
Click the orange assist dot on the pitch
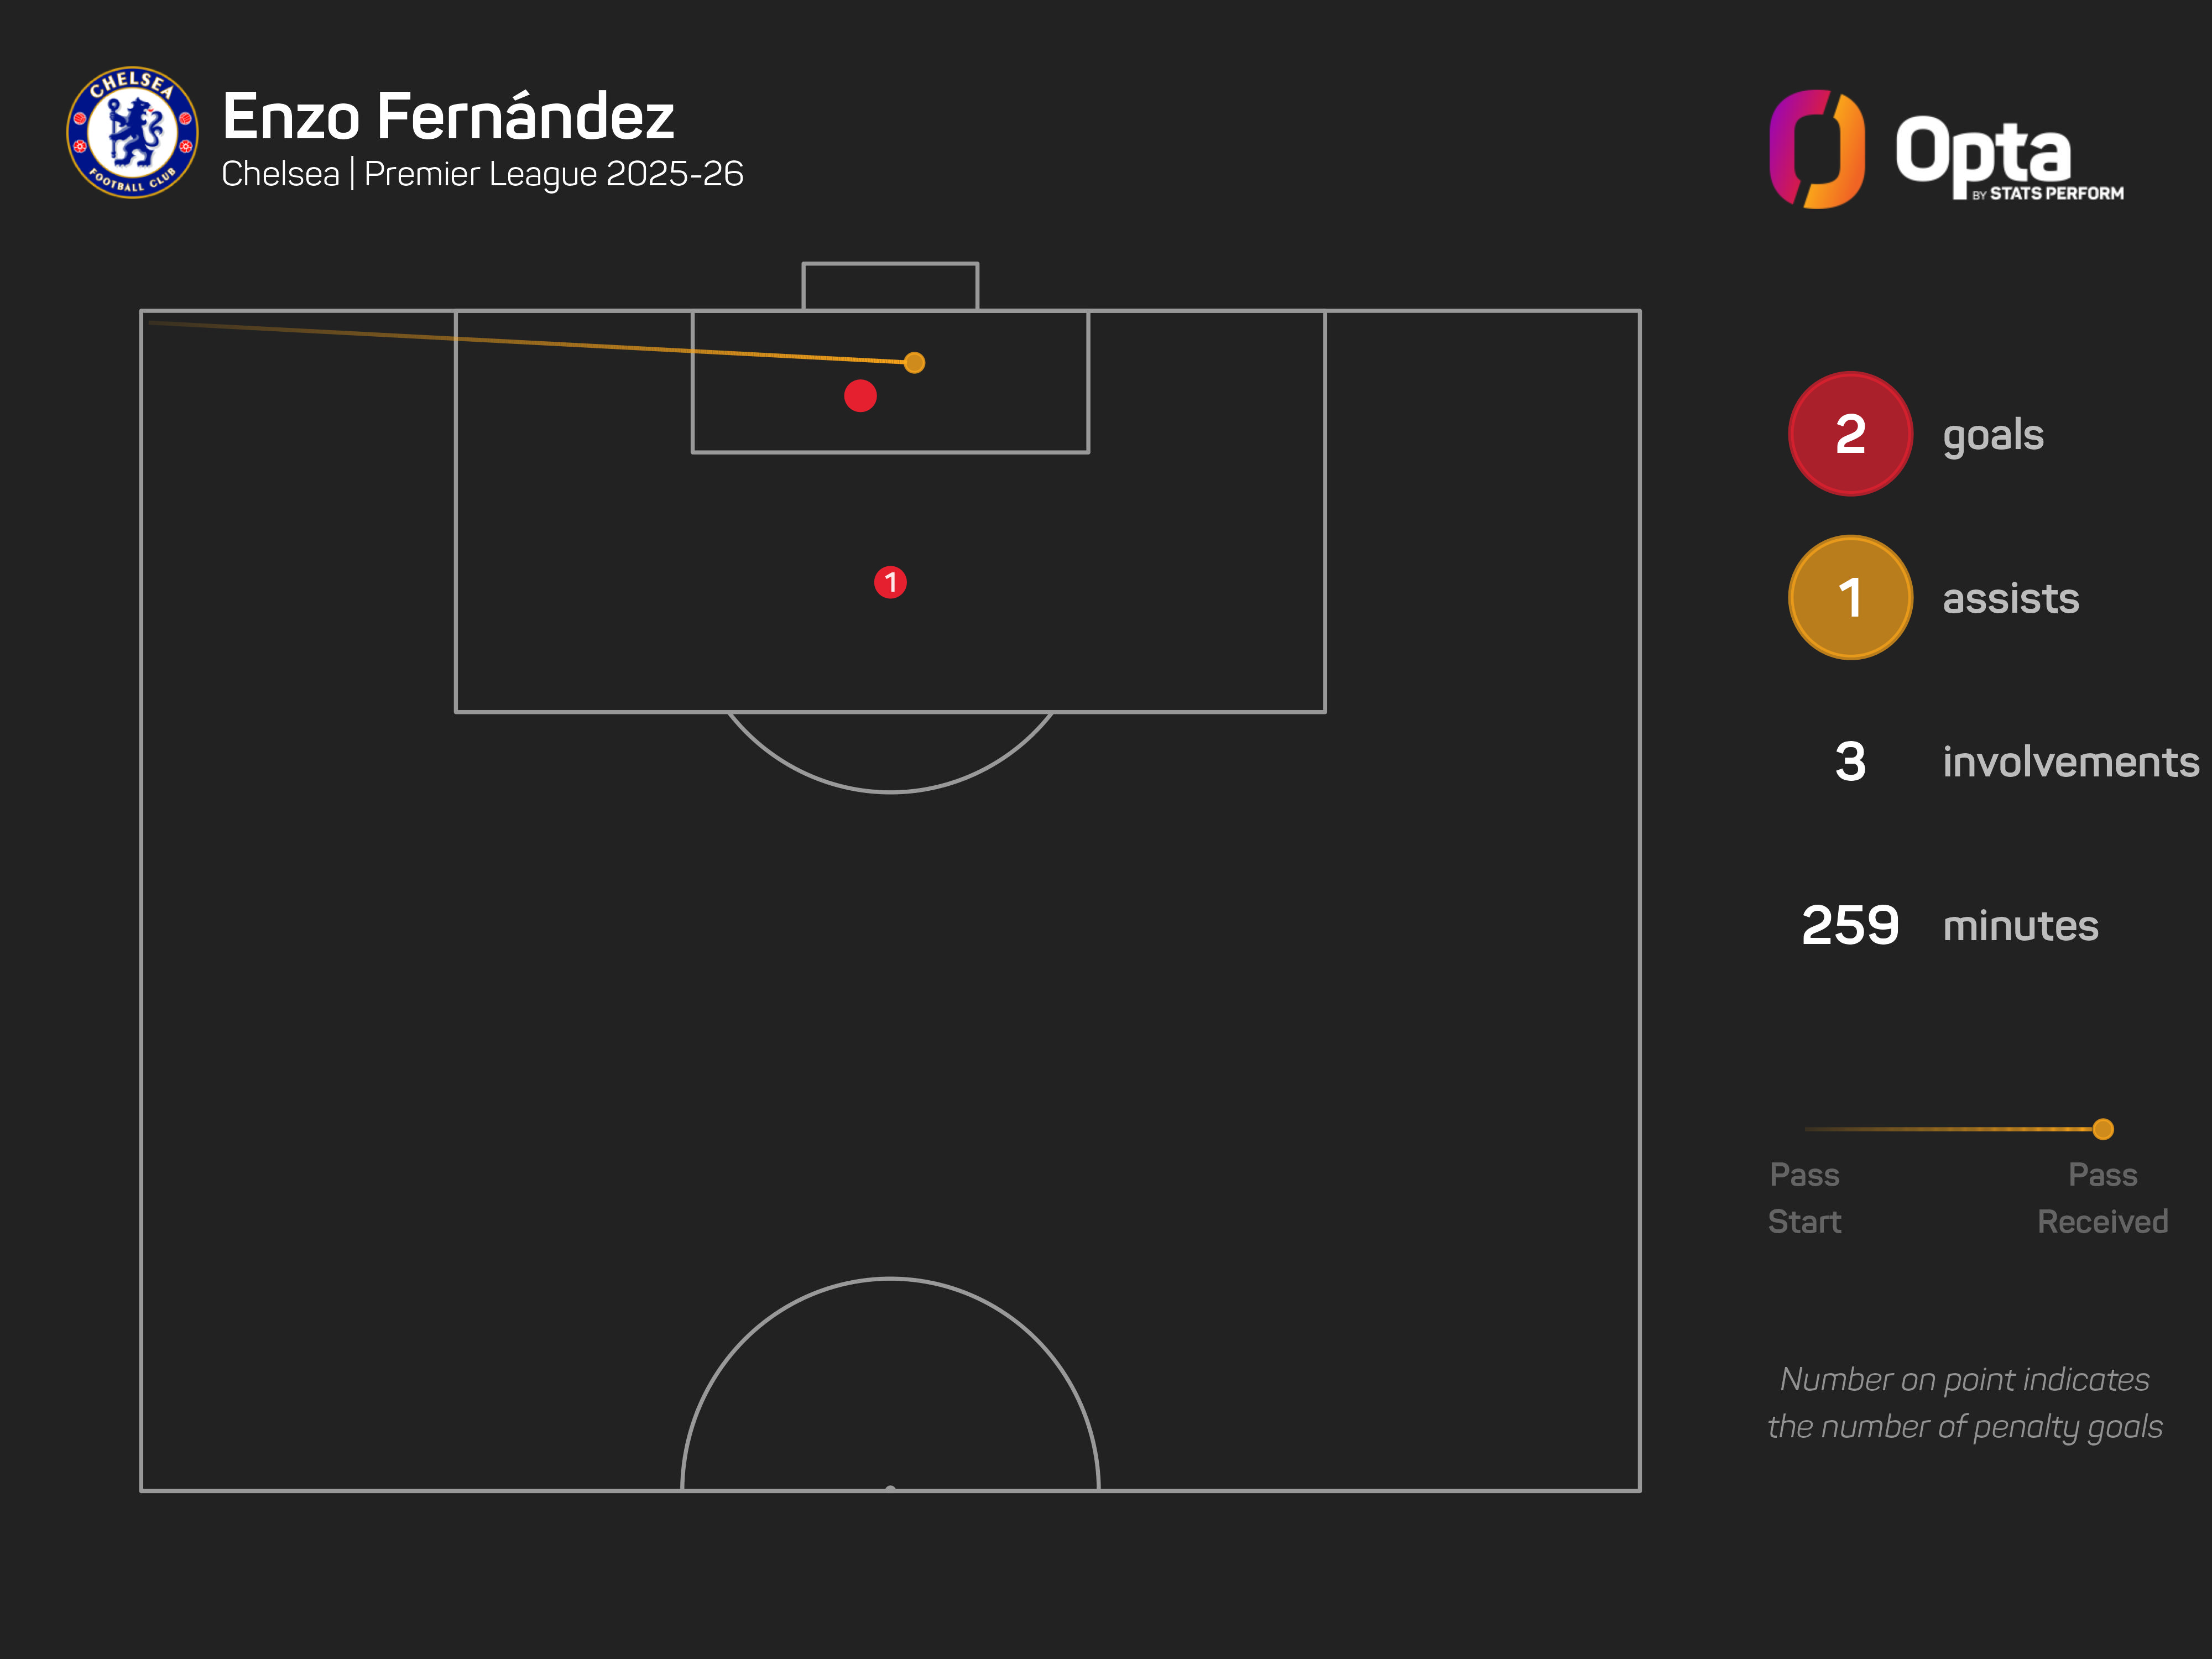coord(914,363)
